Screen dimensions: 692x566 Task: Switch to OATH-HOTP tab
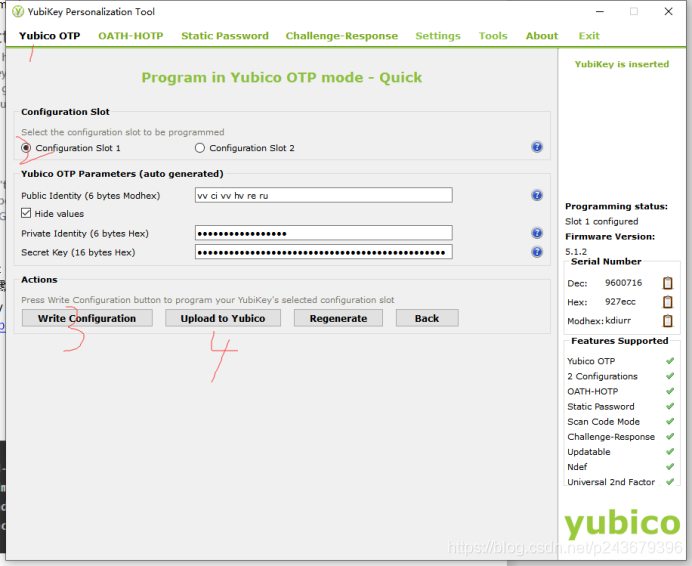point(131,36)
